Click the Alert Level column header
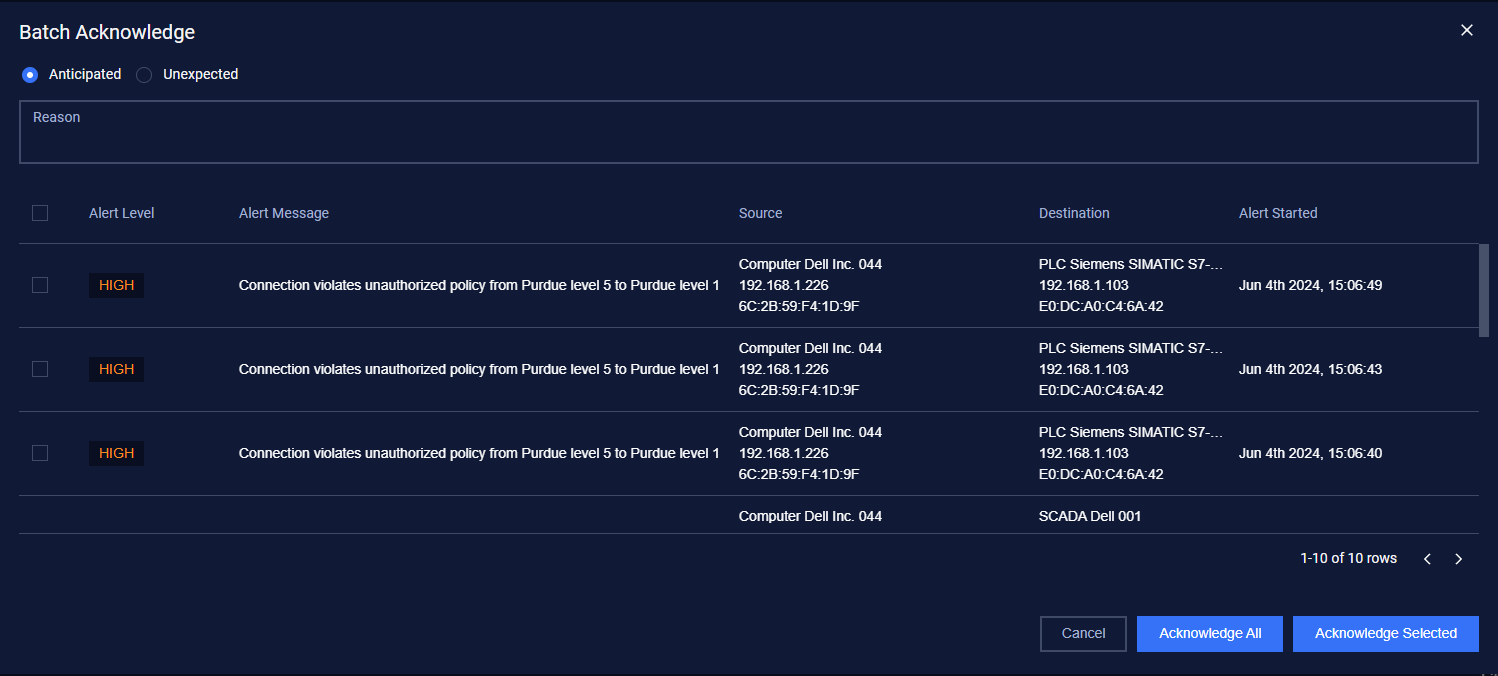This screenshot has width=1498, height=676. pos(121,213)
